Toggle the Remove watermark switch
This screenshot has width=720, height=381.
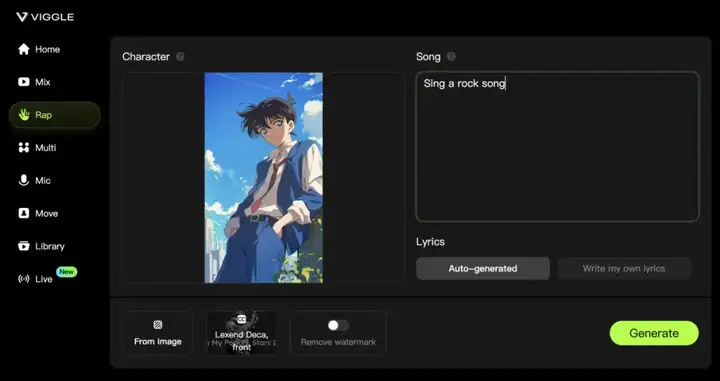338,325
